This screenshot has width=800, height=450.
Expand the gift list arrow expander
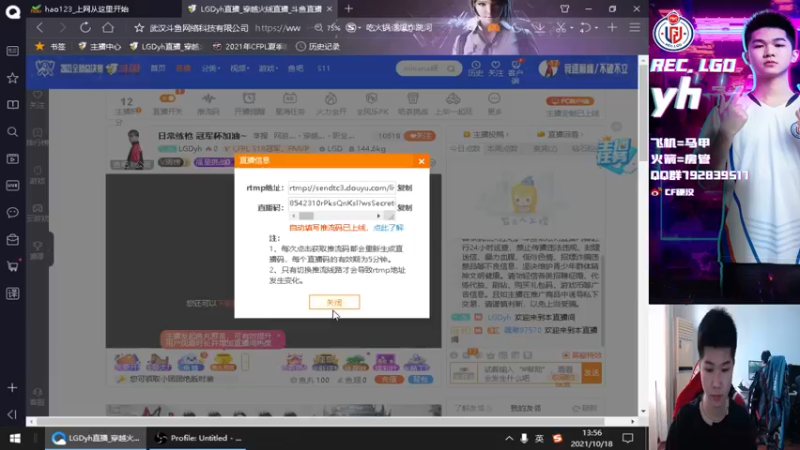click(x=245, y=362)
